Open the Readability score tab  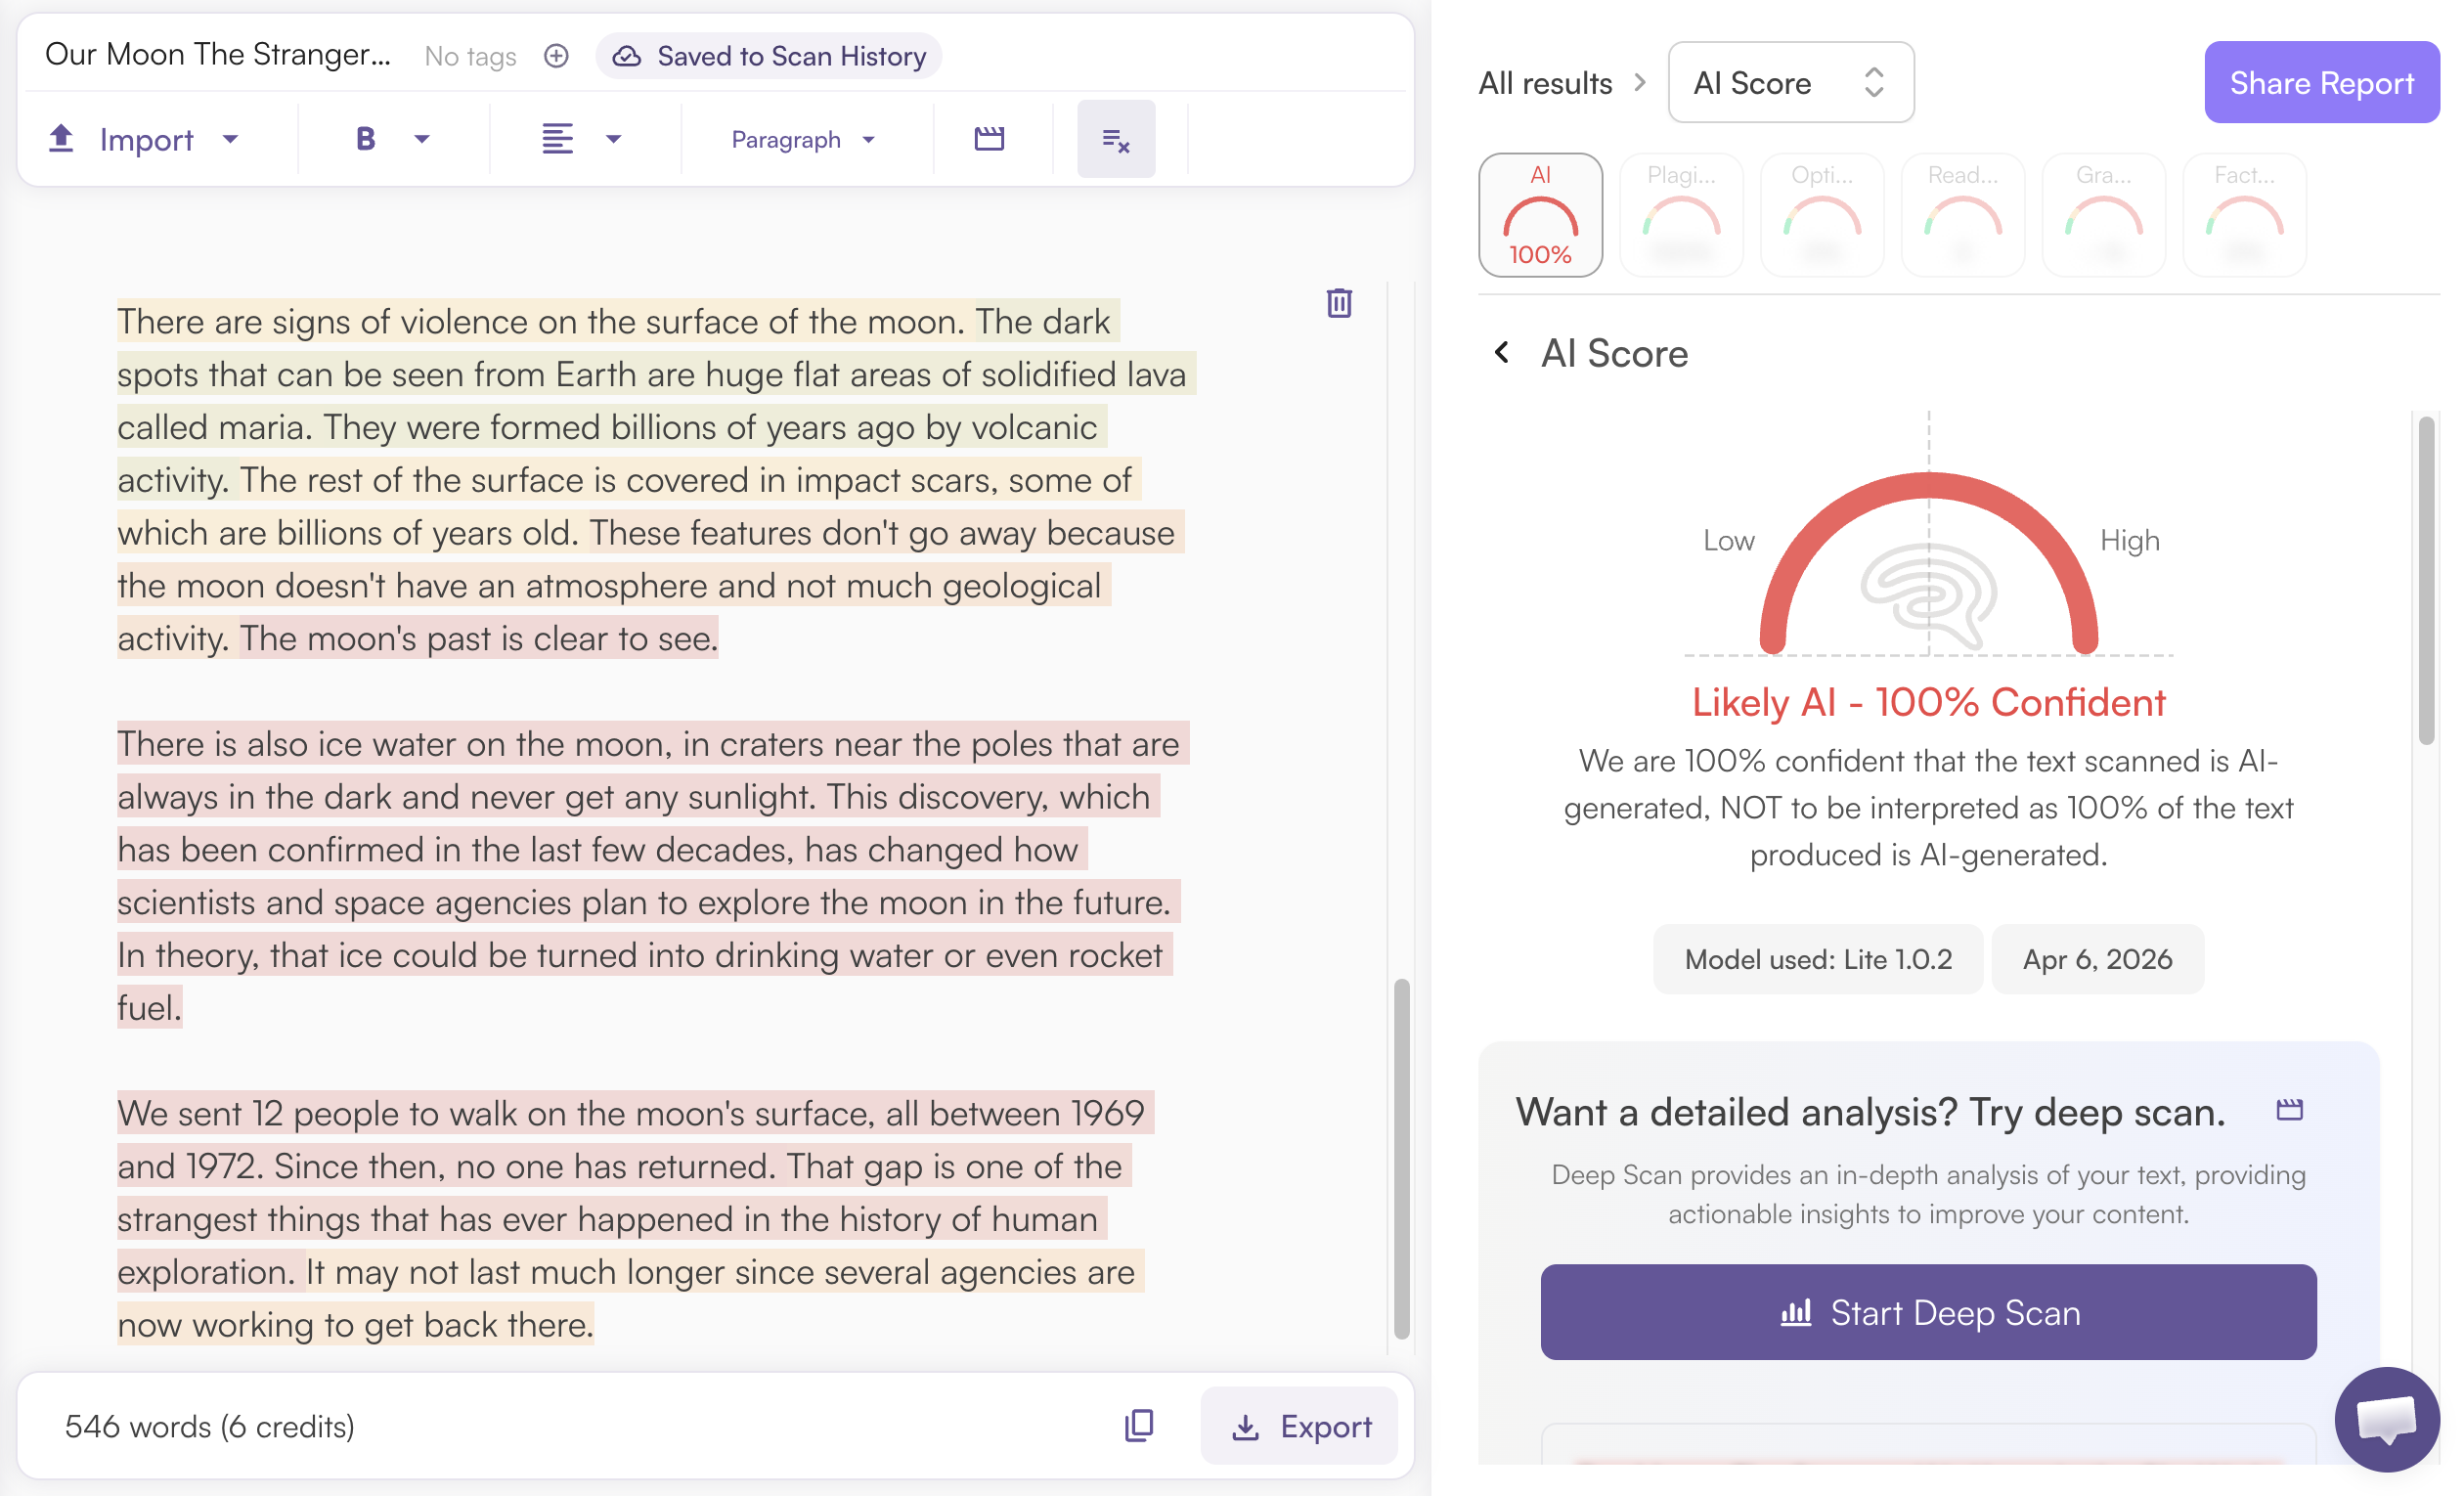coord(1962,215)
